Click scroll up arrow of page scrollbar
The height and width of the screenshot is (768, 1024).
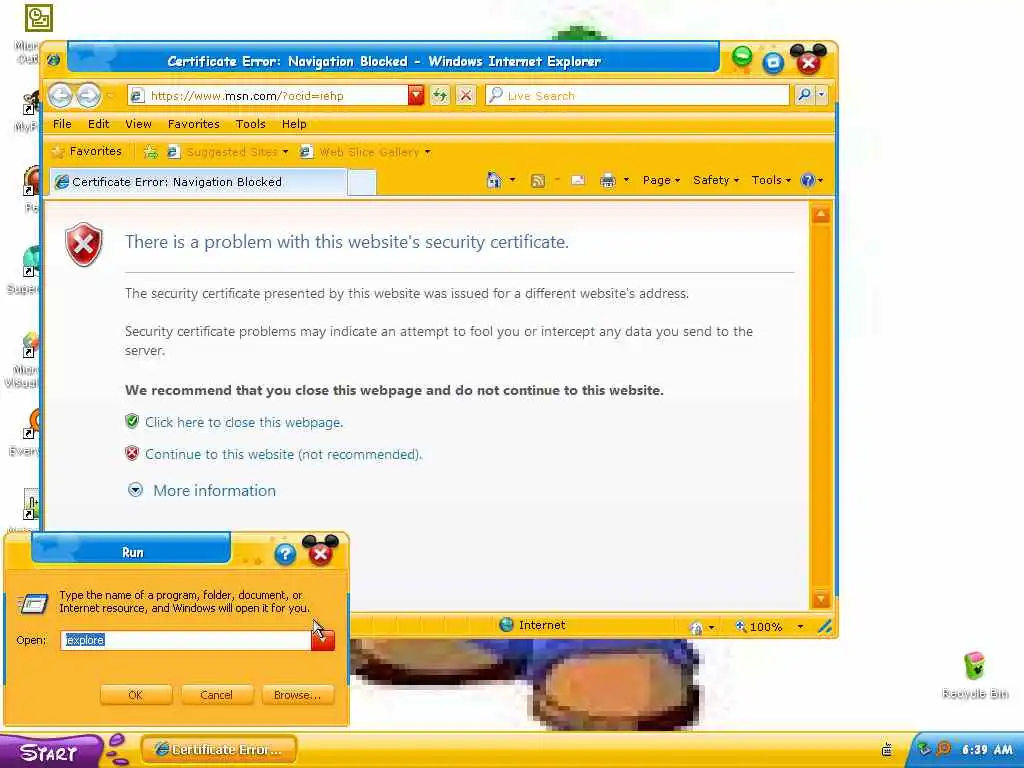point(821,214)
